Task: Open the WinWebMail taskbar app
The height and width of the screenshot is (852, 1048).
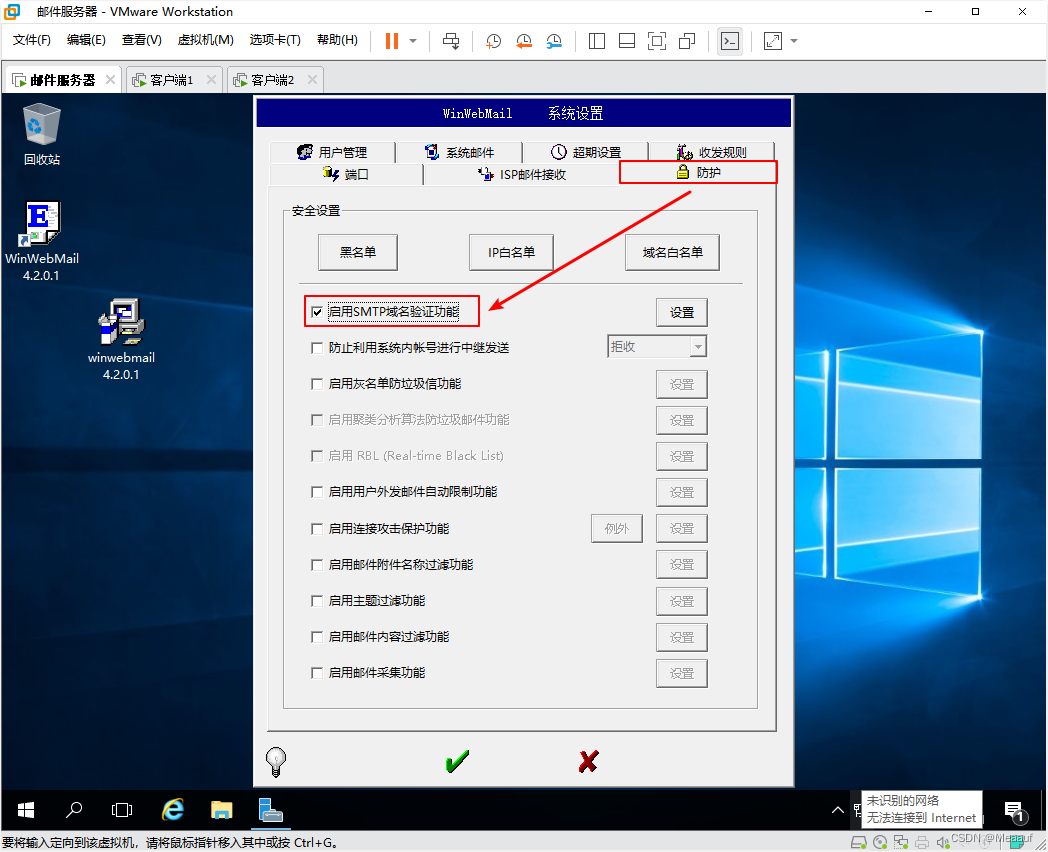Action: [270, 810]
